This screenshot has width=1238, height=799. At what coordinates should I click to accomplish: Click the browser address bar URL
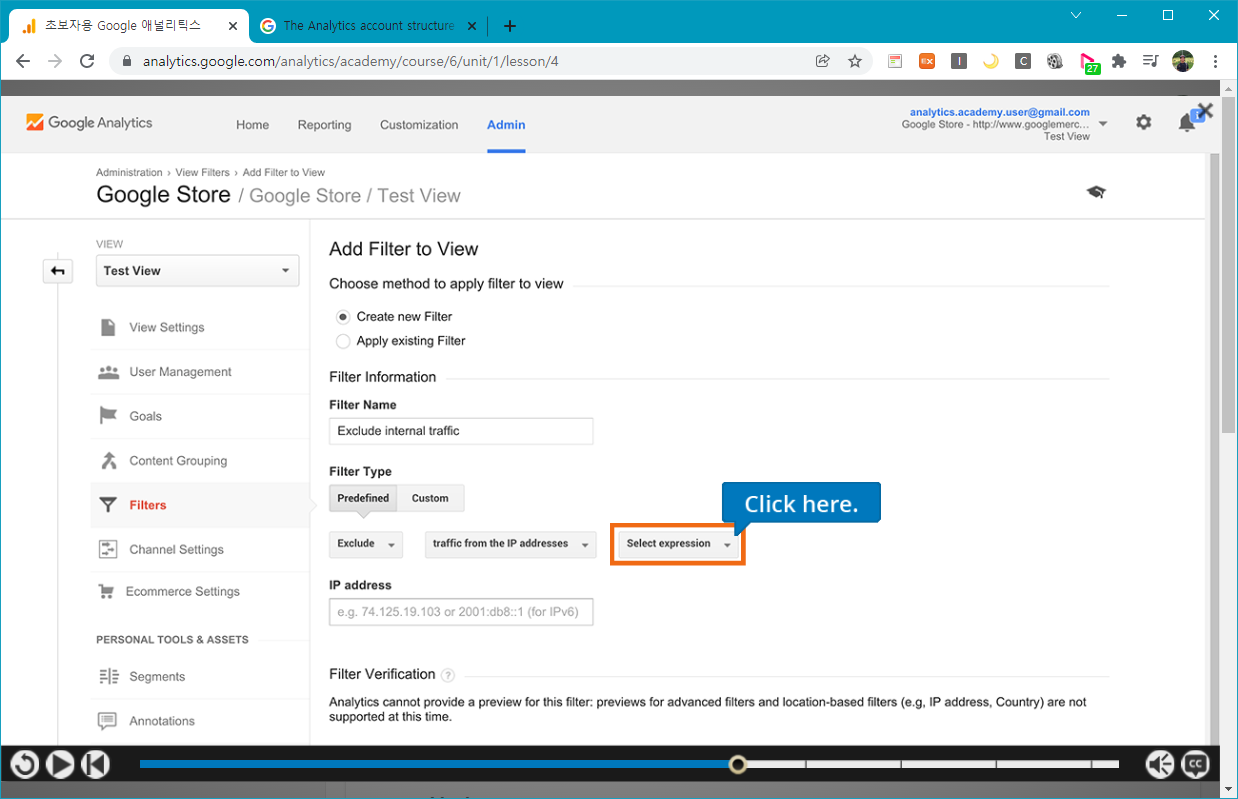[351, 61]
